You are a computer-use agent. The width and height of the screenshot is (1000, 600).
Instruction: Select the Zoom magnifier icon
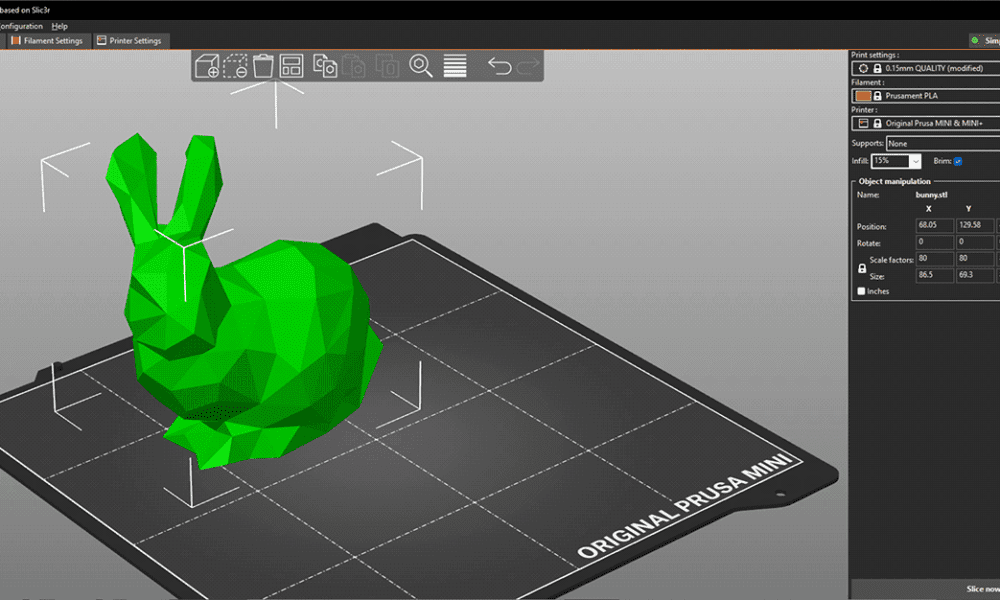pyautogui.click(x=421, y=65)
